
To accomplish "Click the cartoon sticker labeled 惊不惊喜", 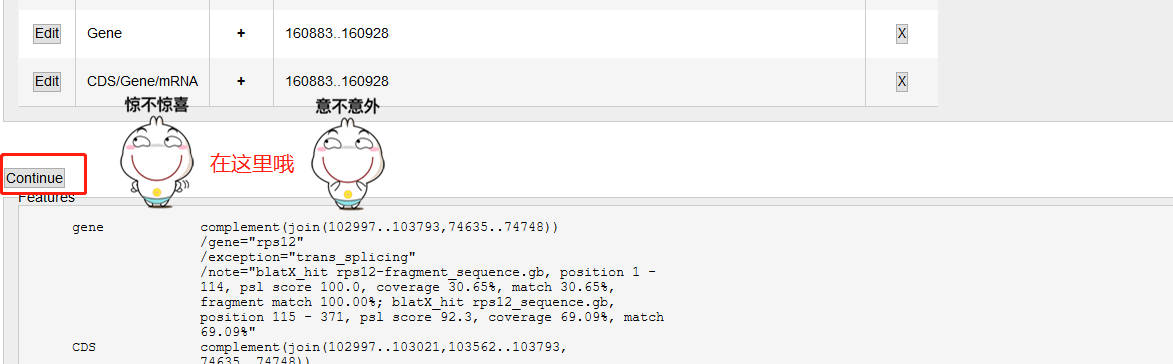I will (156, 152).
